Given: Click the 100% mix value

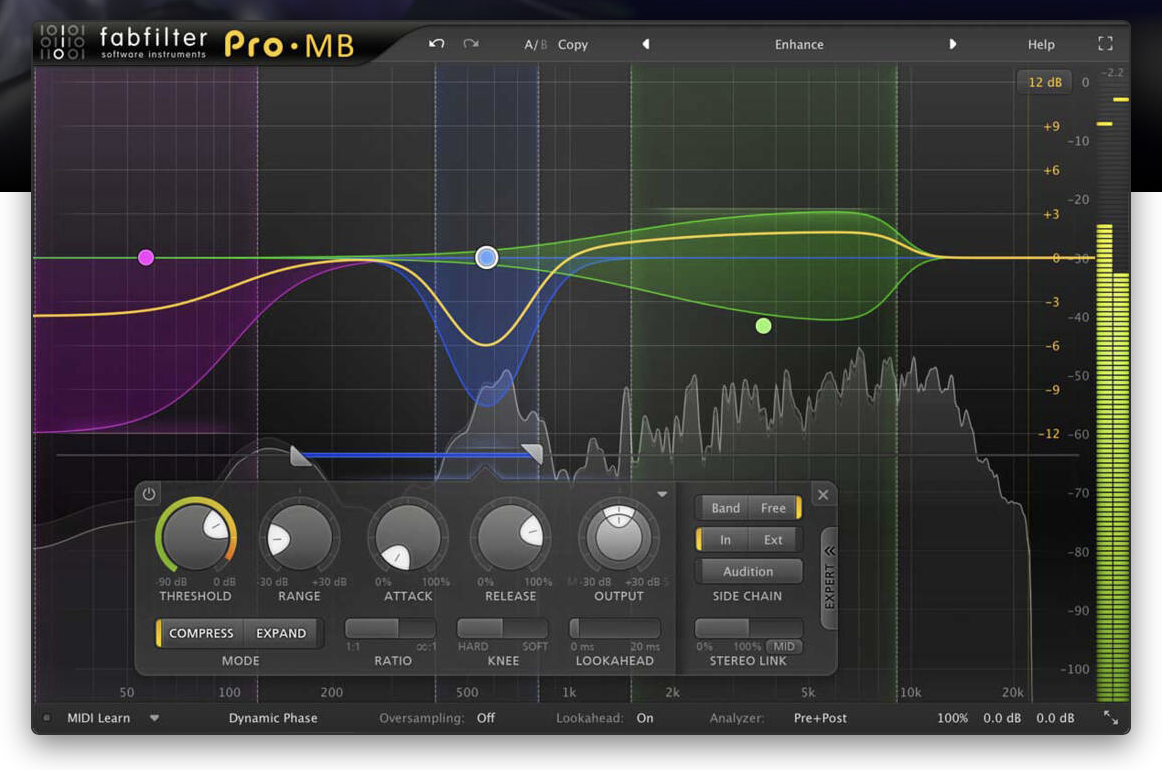Looking at the screenshot, I should [952, 717].
